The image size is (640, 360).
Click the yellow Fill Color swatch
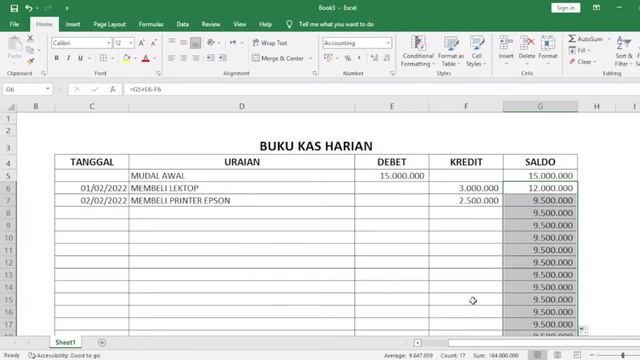tap(127, 58)
